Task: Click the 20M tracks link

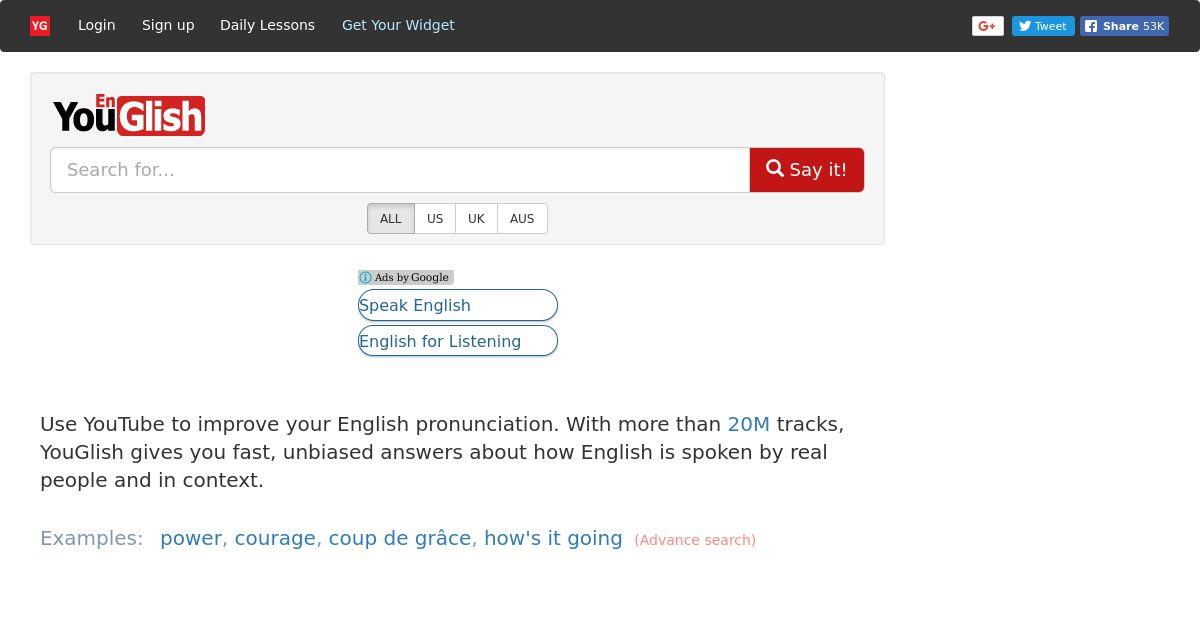Action: click(749, 424)
